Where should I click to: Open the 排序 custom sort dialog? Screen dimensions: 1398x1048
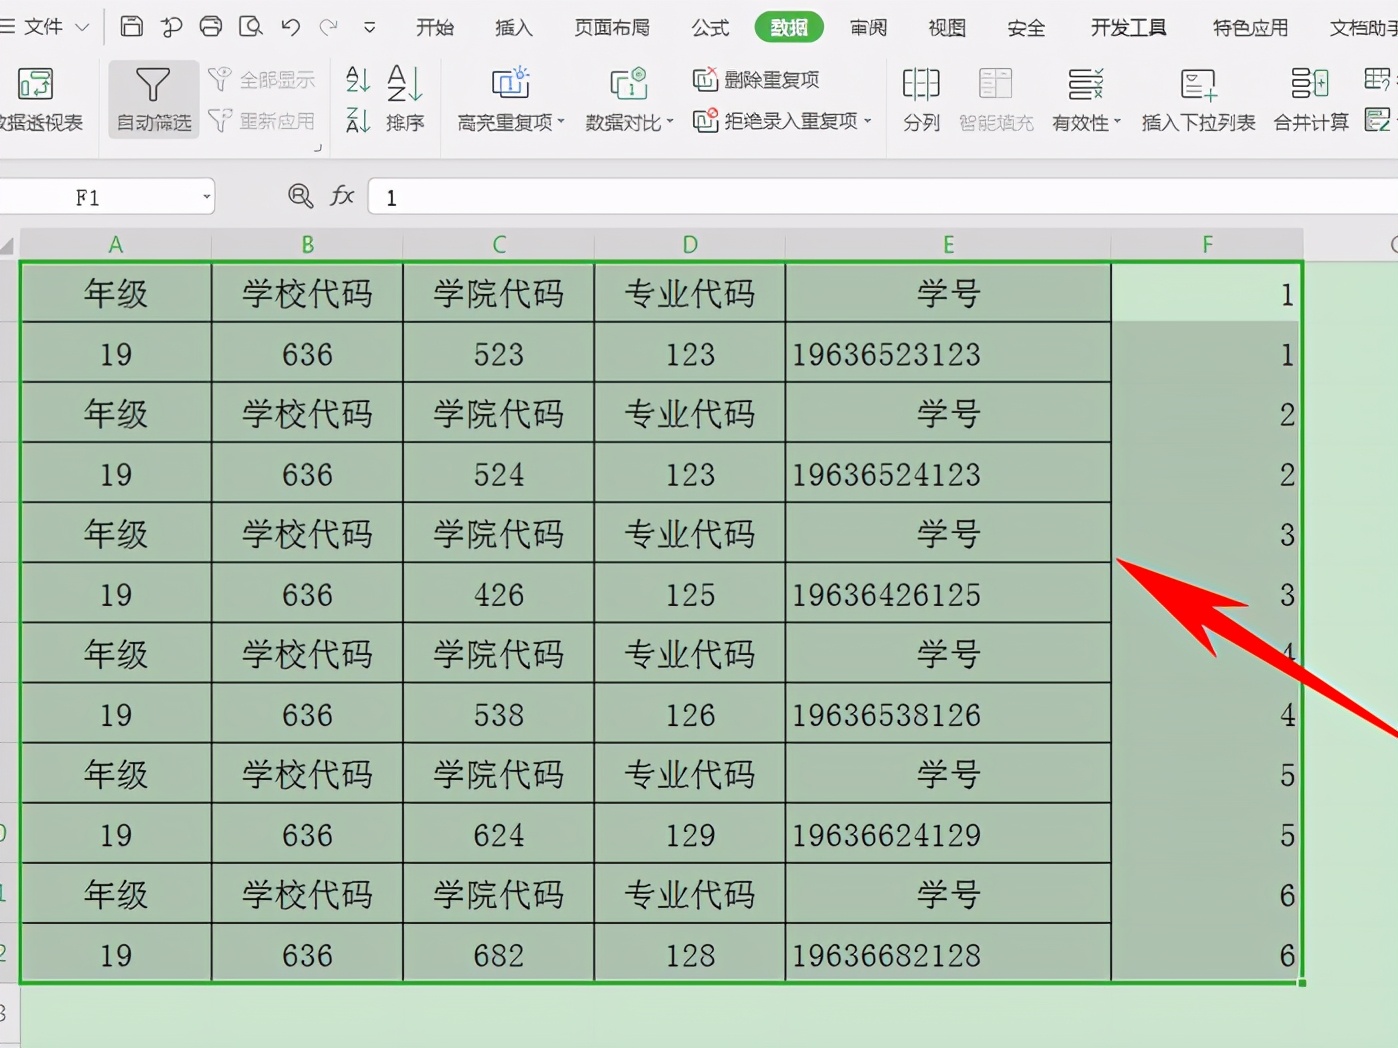pos(405,99)
